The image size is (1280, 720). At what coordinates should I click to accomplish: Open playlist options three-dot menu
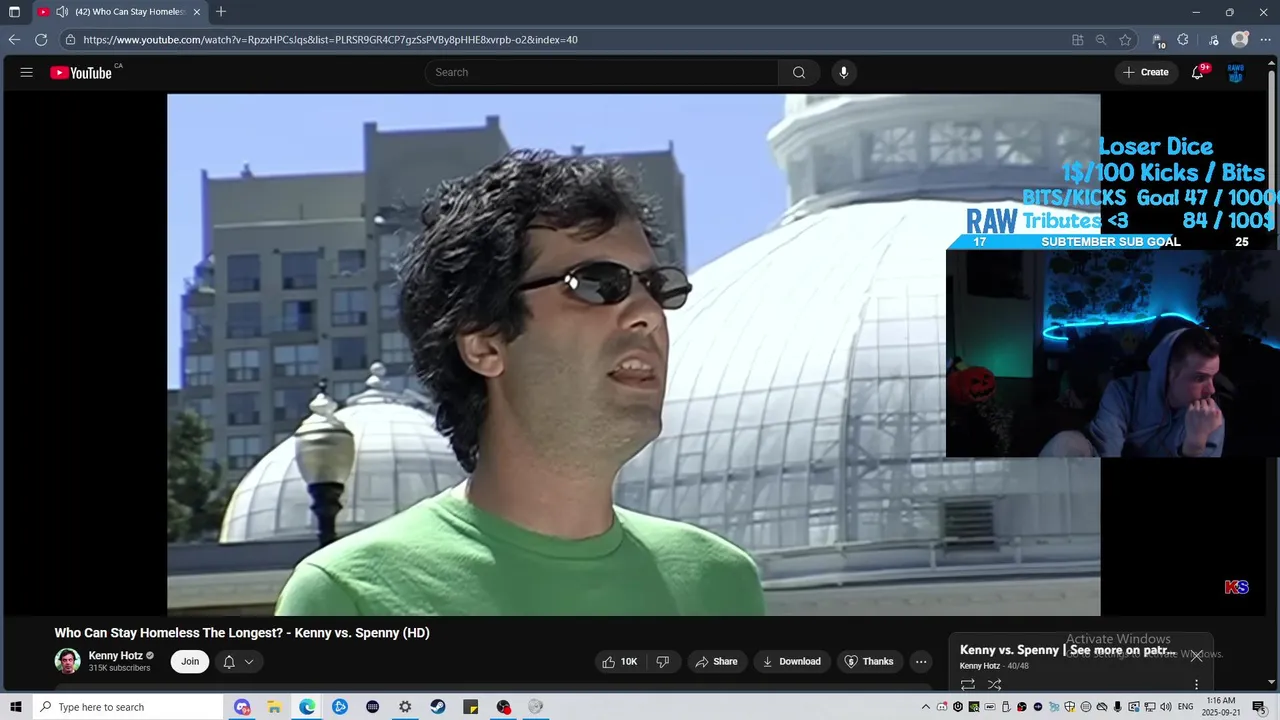click(1196, 685)
